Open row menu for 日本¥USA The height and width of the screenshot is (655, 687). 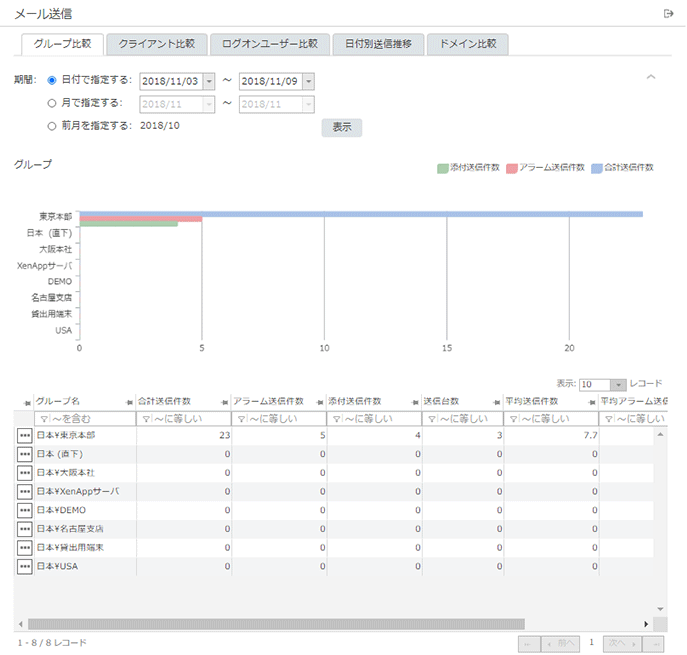click(x=25, y=567)
